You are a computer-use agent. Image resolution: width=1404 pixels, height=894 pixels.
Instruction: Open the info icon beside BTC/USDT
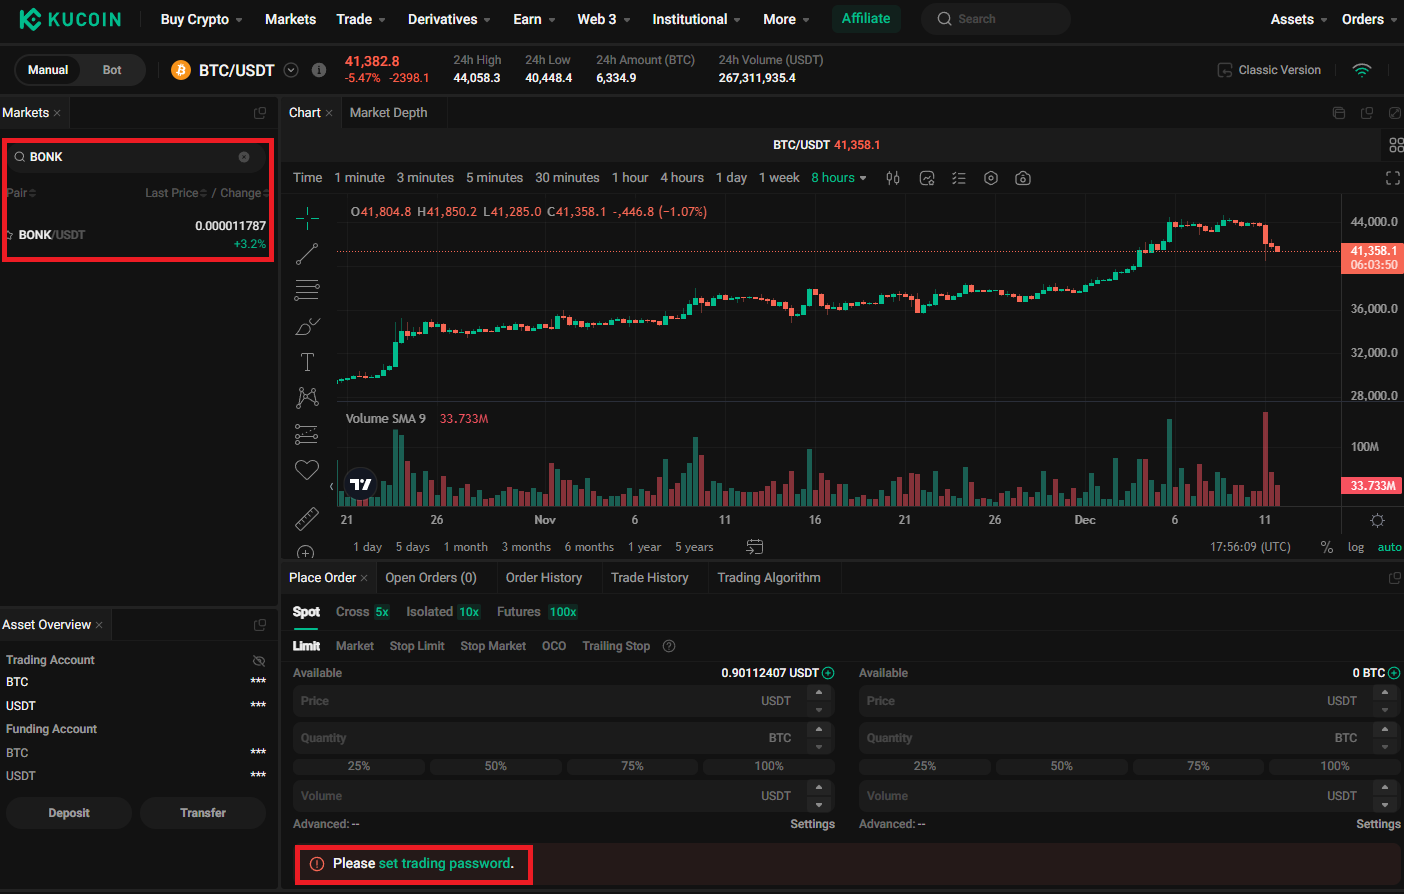[x=319, y=70]
